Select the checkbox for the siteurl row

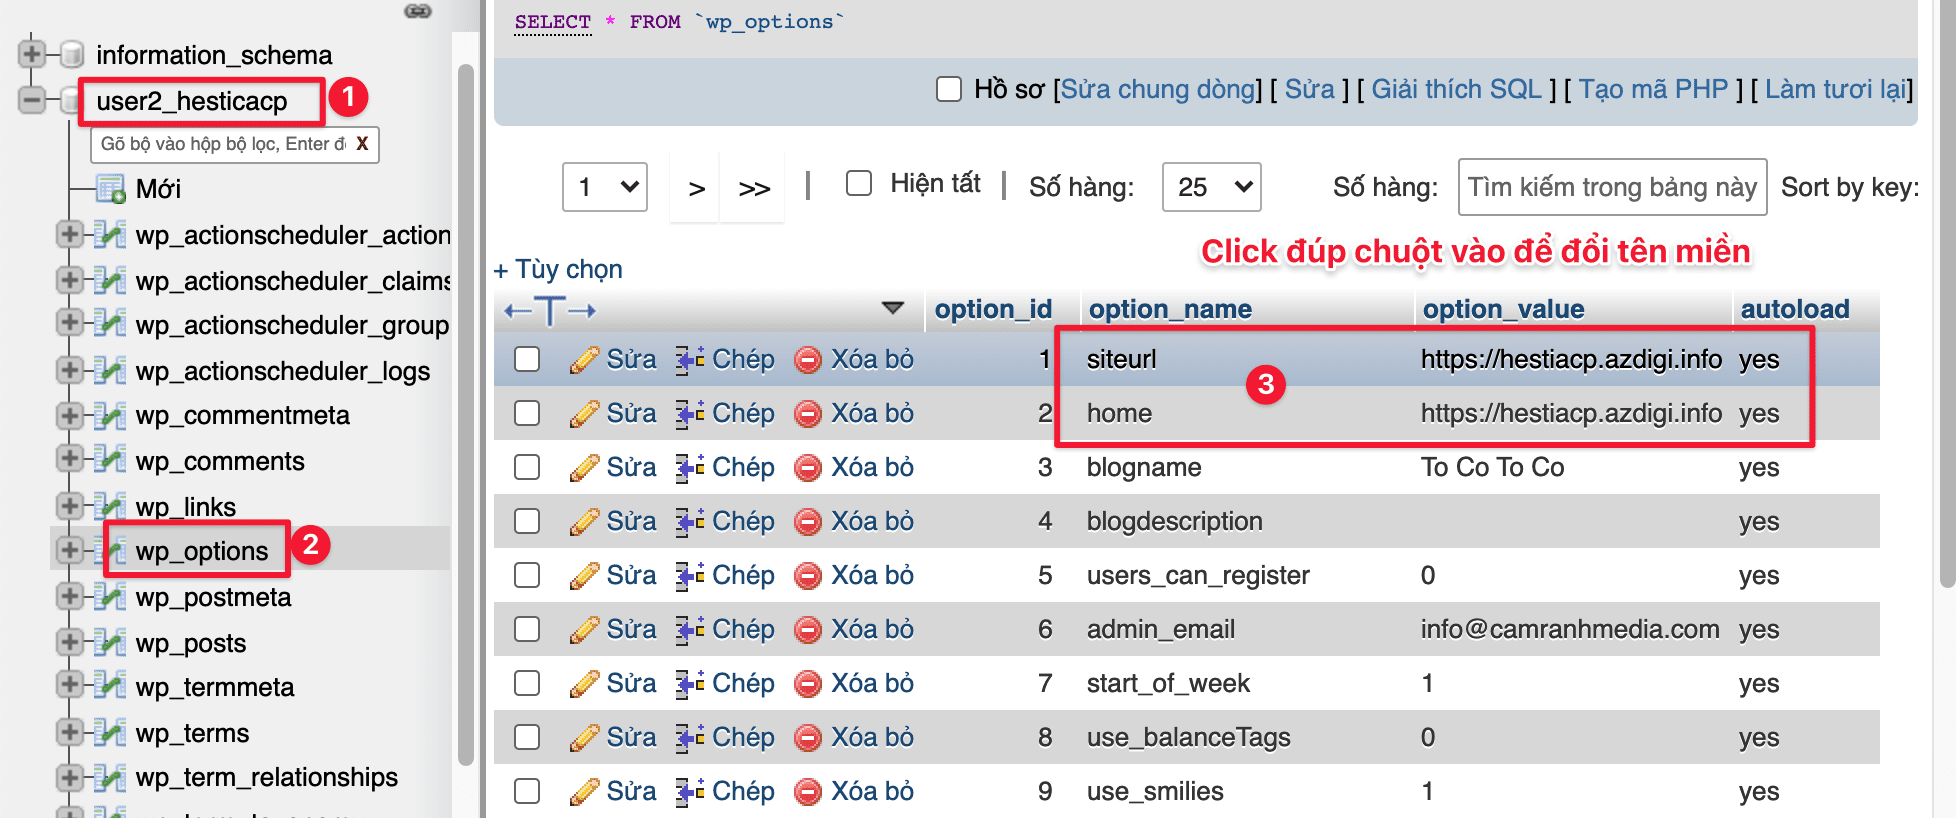point(527,359)
